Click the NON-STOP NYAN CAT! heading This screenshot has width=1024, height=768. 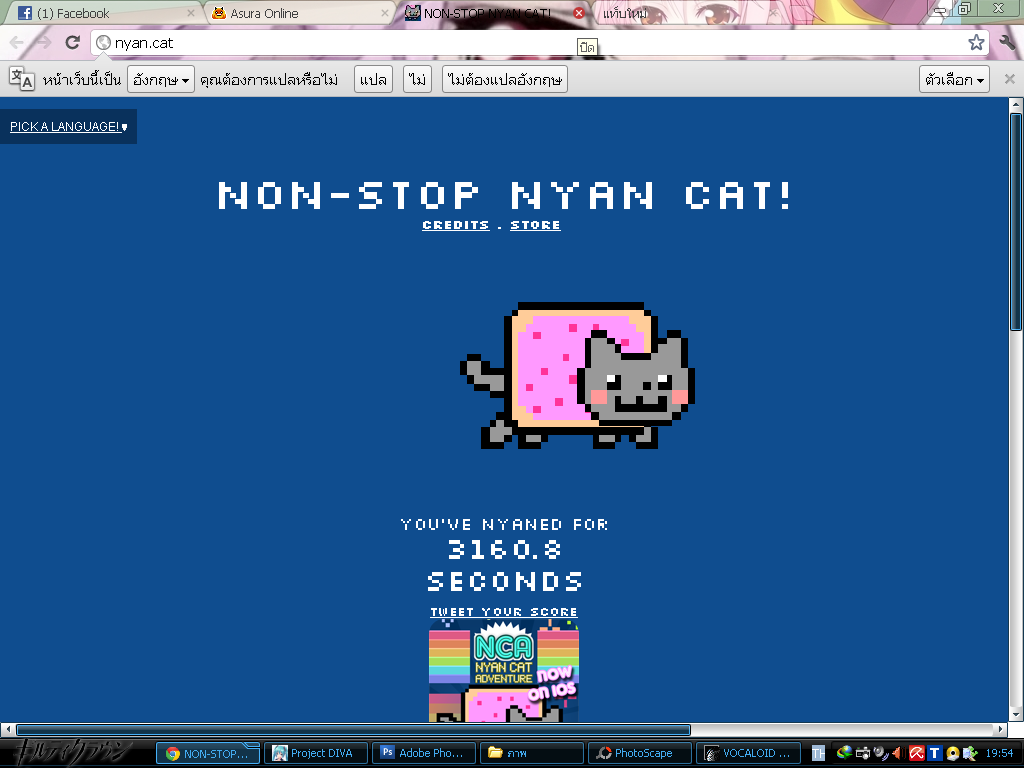(504, 195)
